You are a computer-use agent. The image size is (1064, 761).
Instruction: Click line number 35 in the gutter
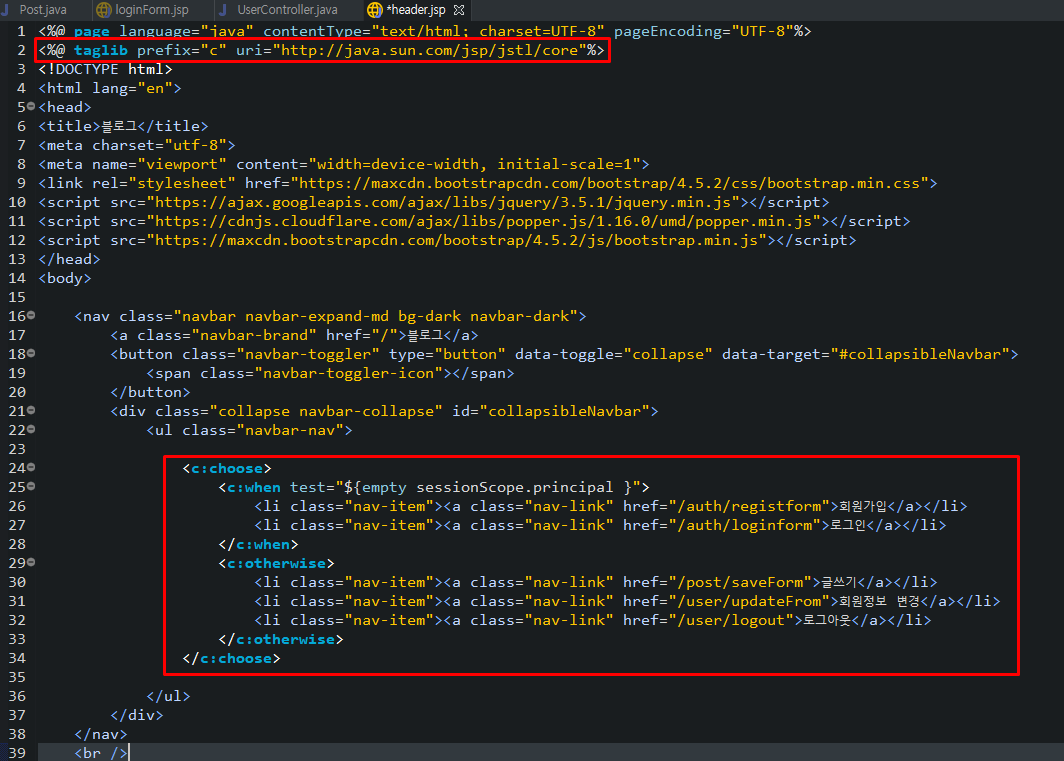click(x=17, y=678)
